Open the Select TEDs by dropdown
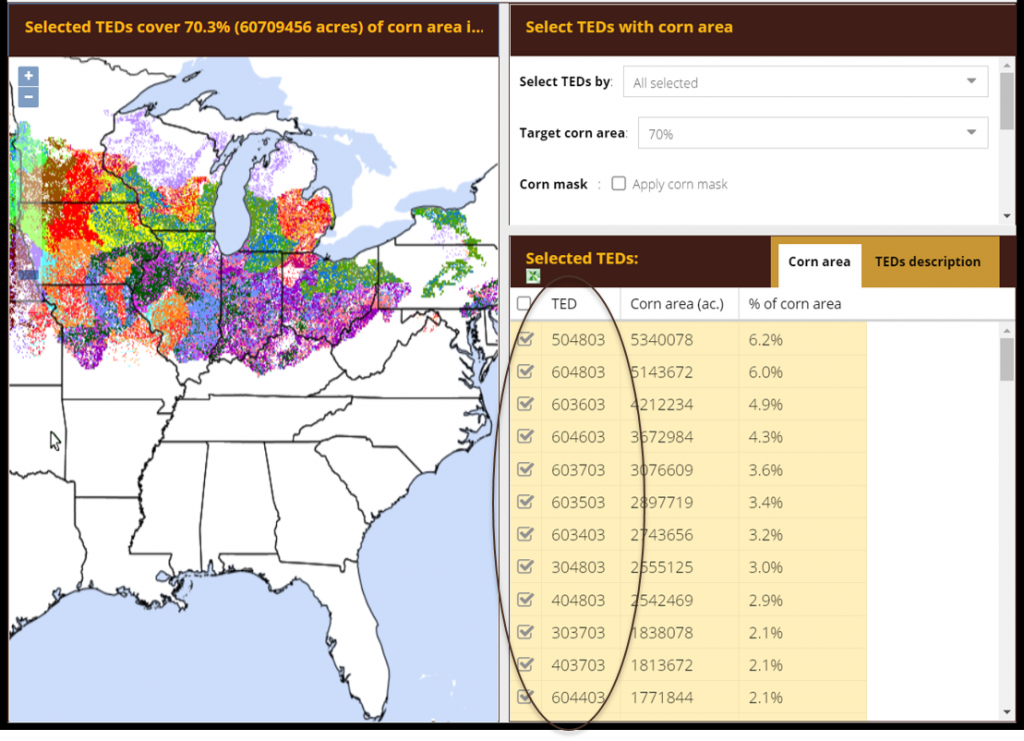This screenshot has height=741, width=1024. (x=805, y=83)
